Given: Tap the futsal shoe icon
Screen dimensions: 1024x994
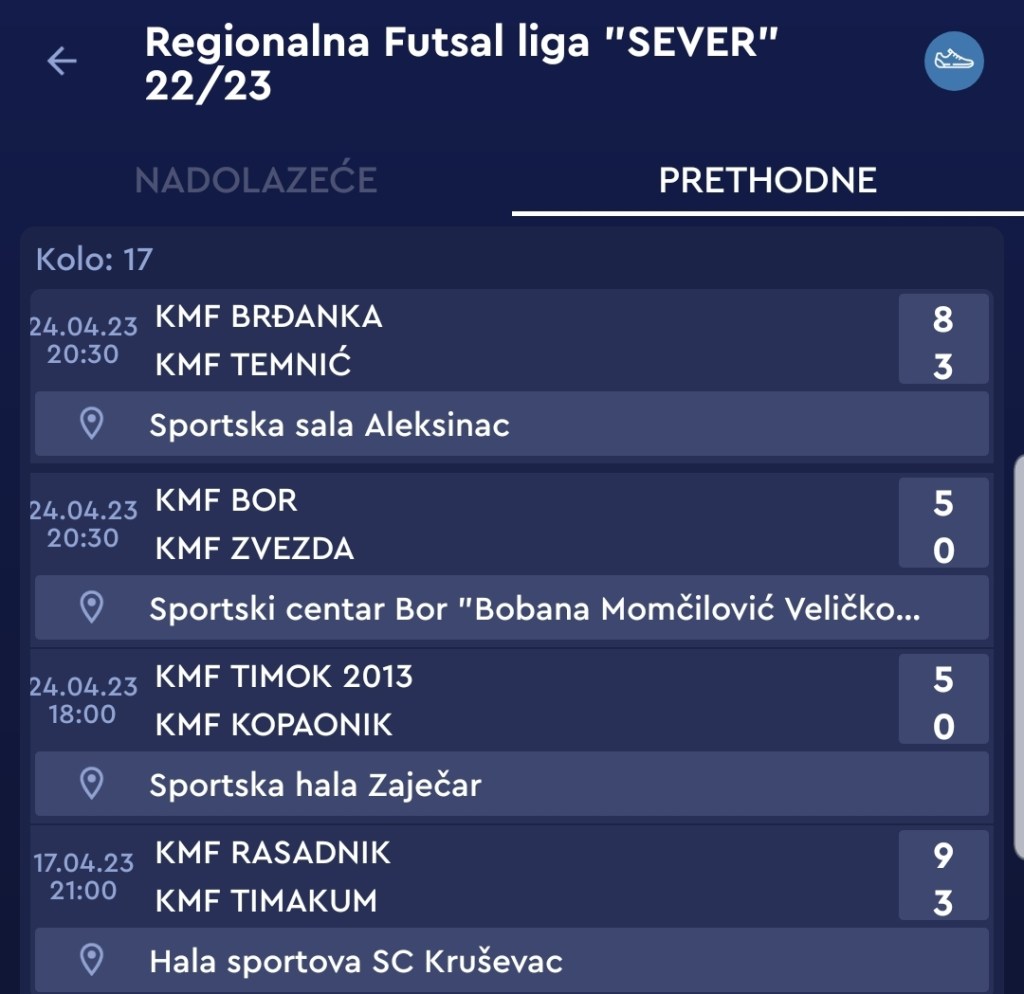Looking at the screenshot, I should [x=953, y=62].
